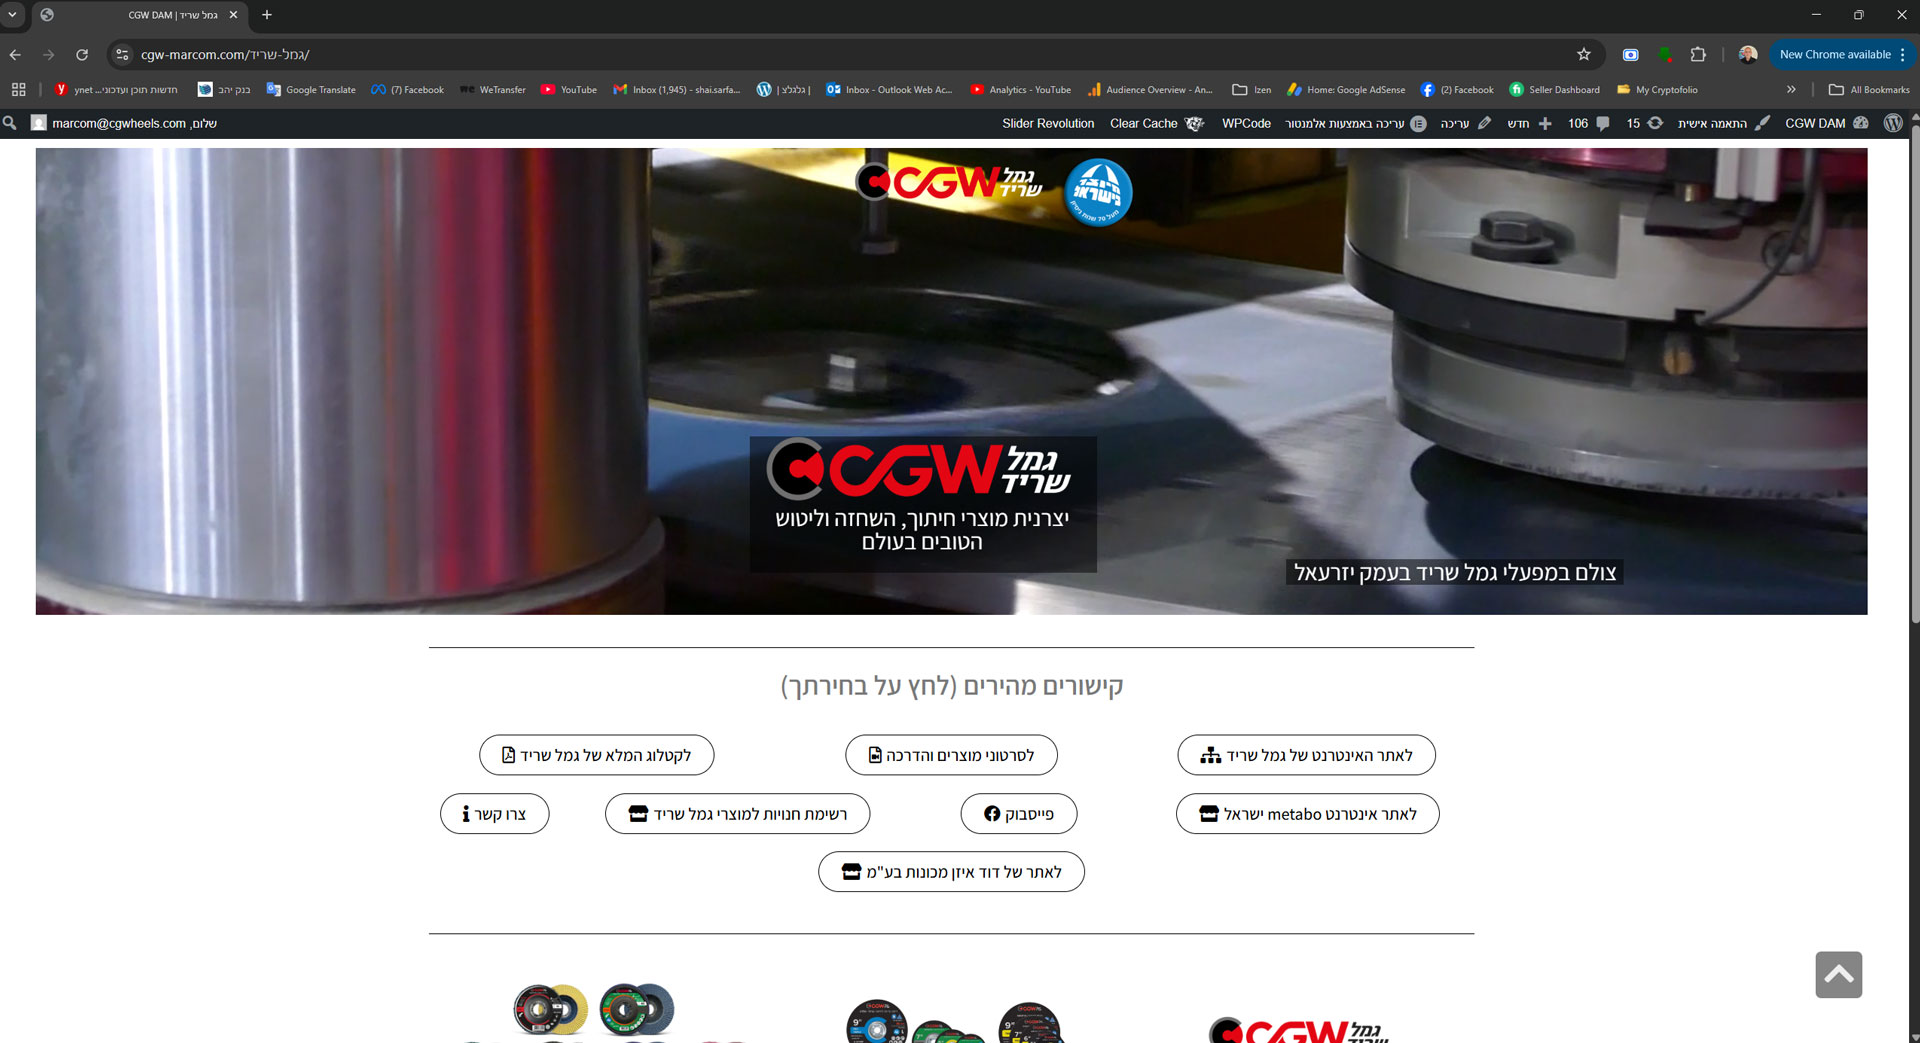Click the Chrome profile avatar
Viewport: 1920px width, 1043px height.
1747,54
